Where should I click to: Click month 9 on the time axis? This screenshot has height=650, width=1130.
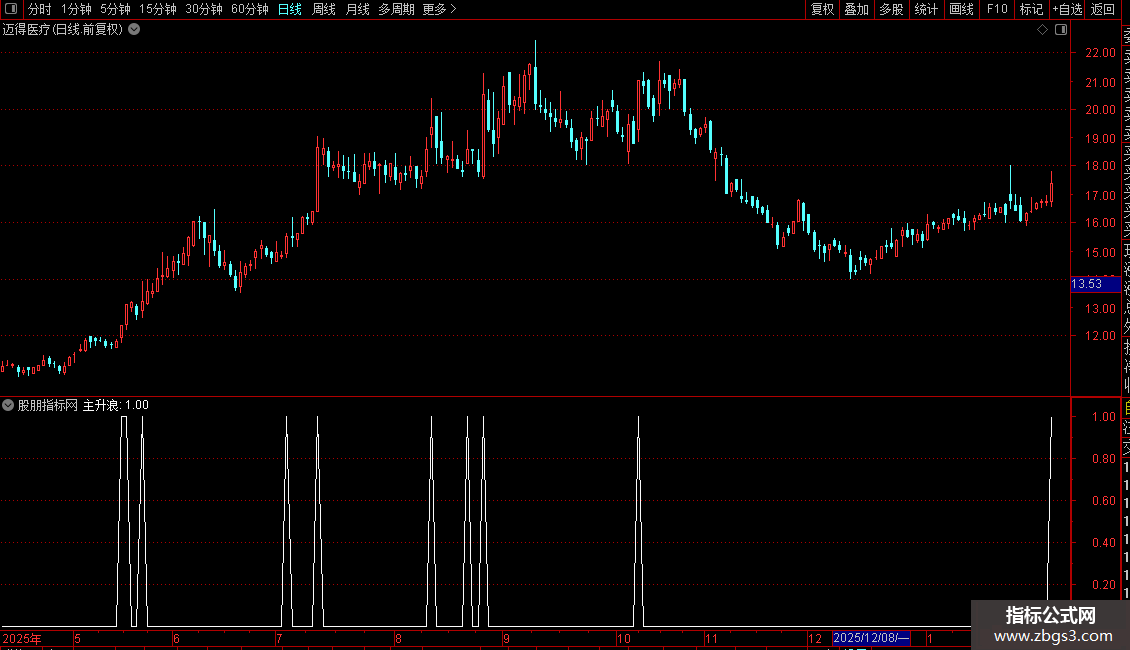pyautogui.click(x=507, y=638)
